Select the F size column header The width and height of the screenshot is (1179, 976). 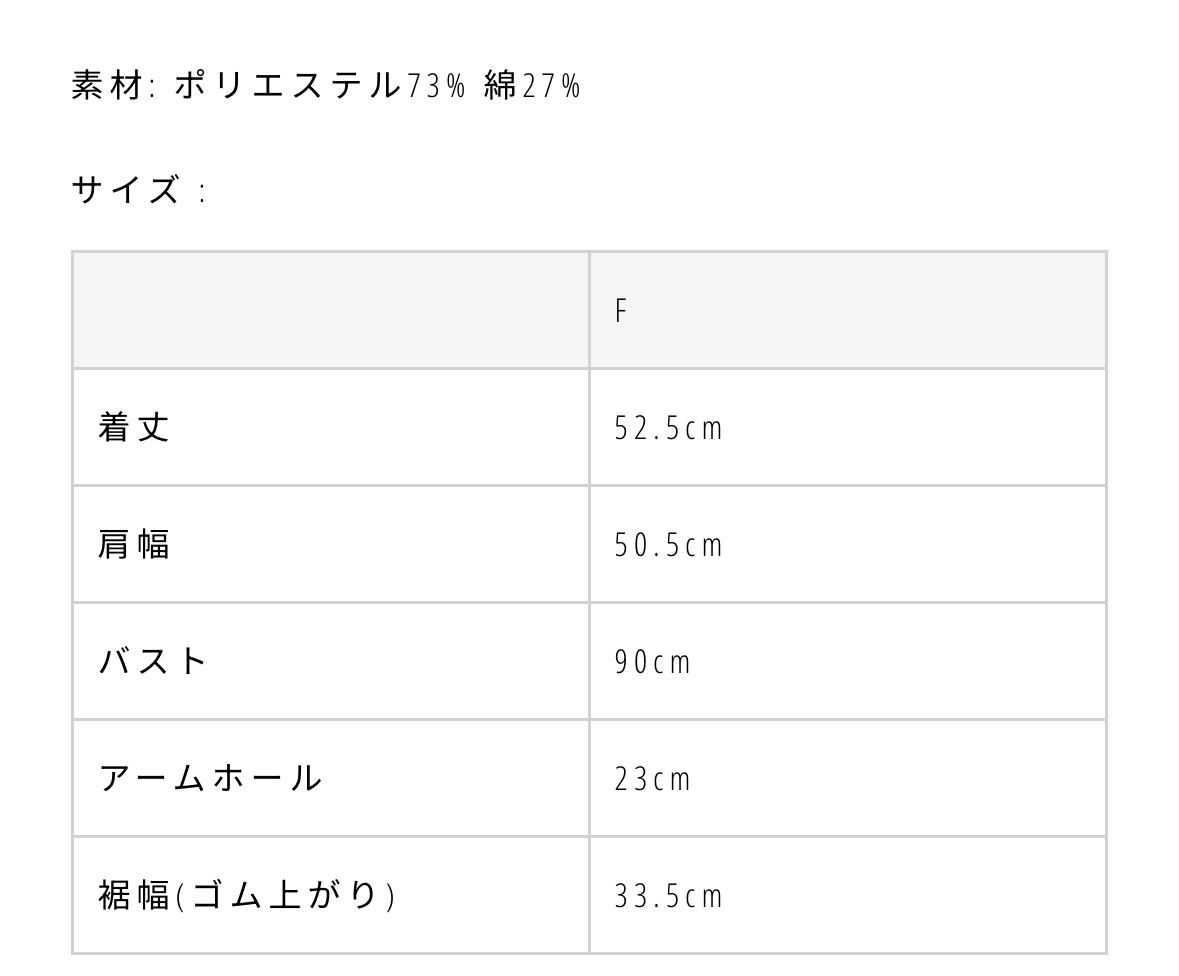pyautogui.click(x=621, y=311)
